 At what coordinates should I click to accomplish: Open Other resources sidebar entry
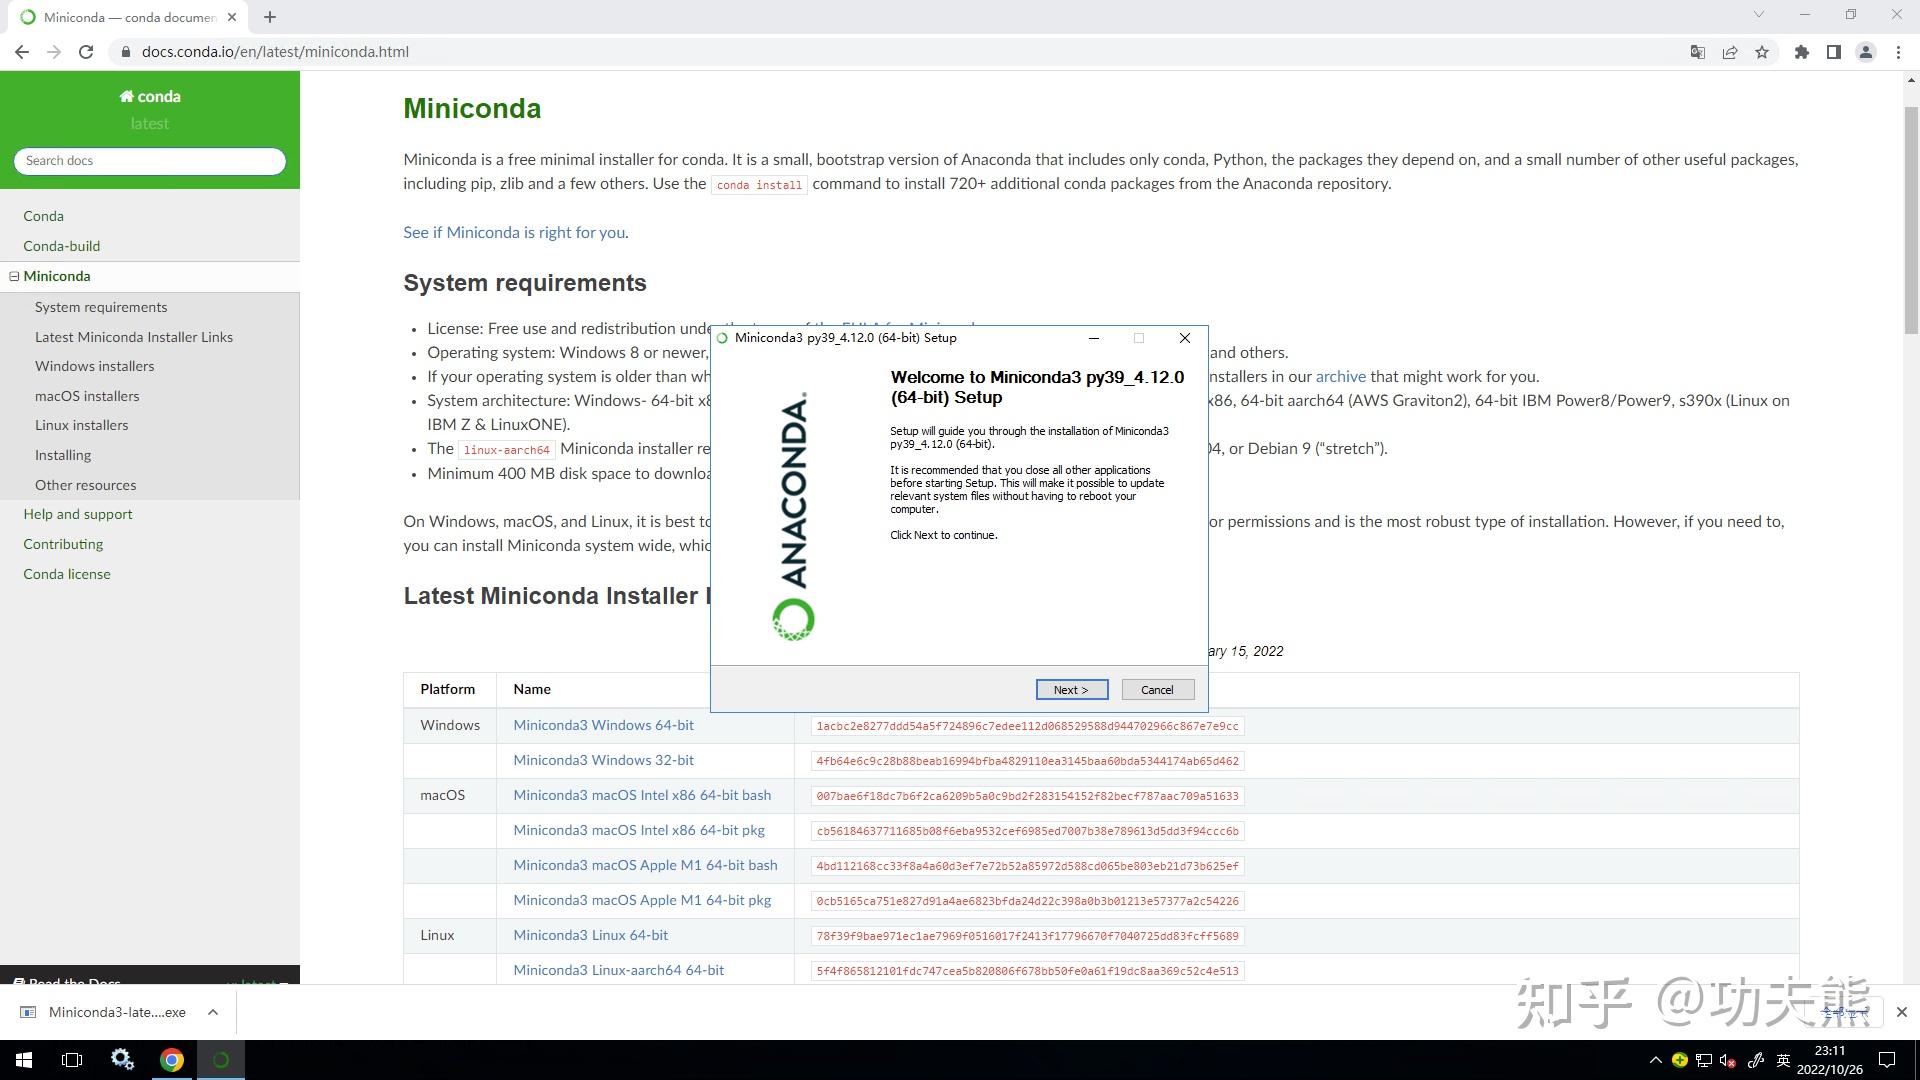coord(85,485)
